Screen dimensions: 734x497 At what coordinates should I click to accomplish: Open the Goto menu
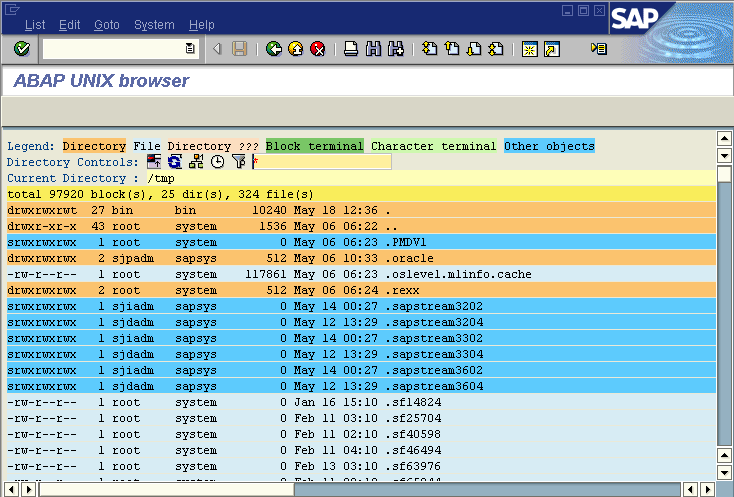107,25
